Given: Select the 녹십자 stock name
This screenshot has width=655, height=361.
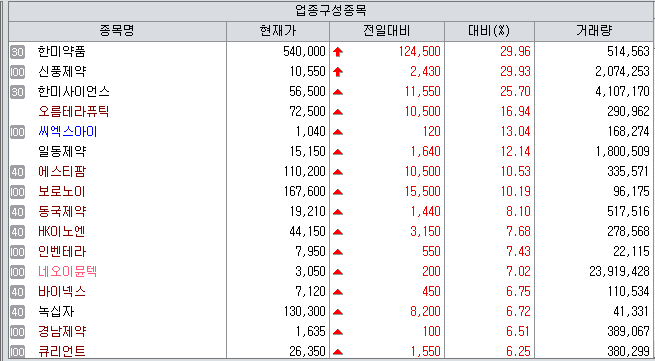Looking at the screenshot, I should coord(56,312).
